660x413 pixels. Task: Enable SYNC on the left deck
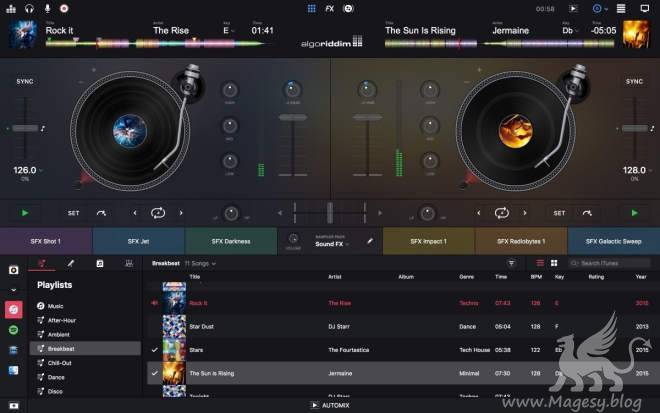point(25,81)
